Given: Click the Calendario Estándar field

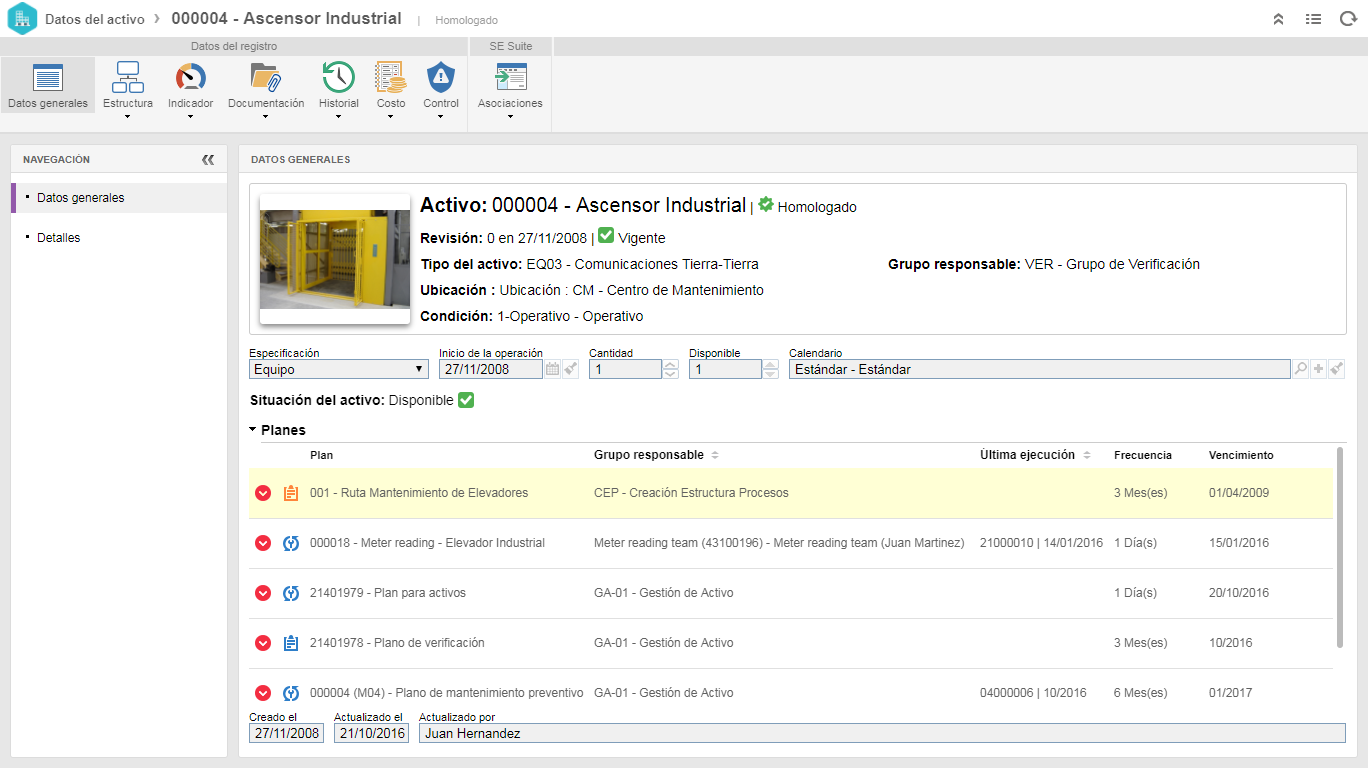Looking at the screenshot, I should (x=1039, y=369).
